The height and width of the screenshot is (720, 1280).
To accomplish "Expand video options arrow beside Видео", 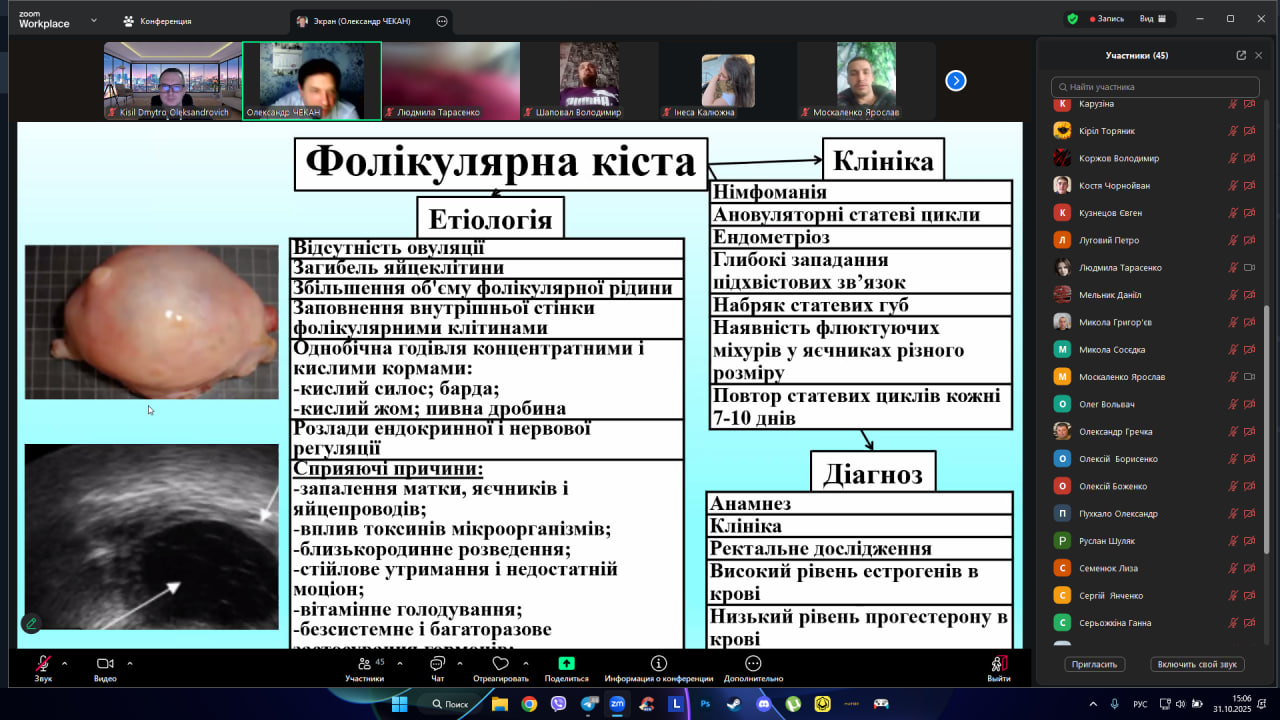I will point(130,663).
